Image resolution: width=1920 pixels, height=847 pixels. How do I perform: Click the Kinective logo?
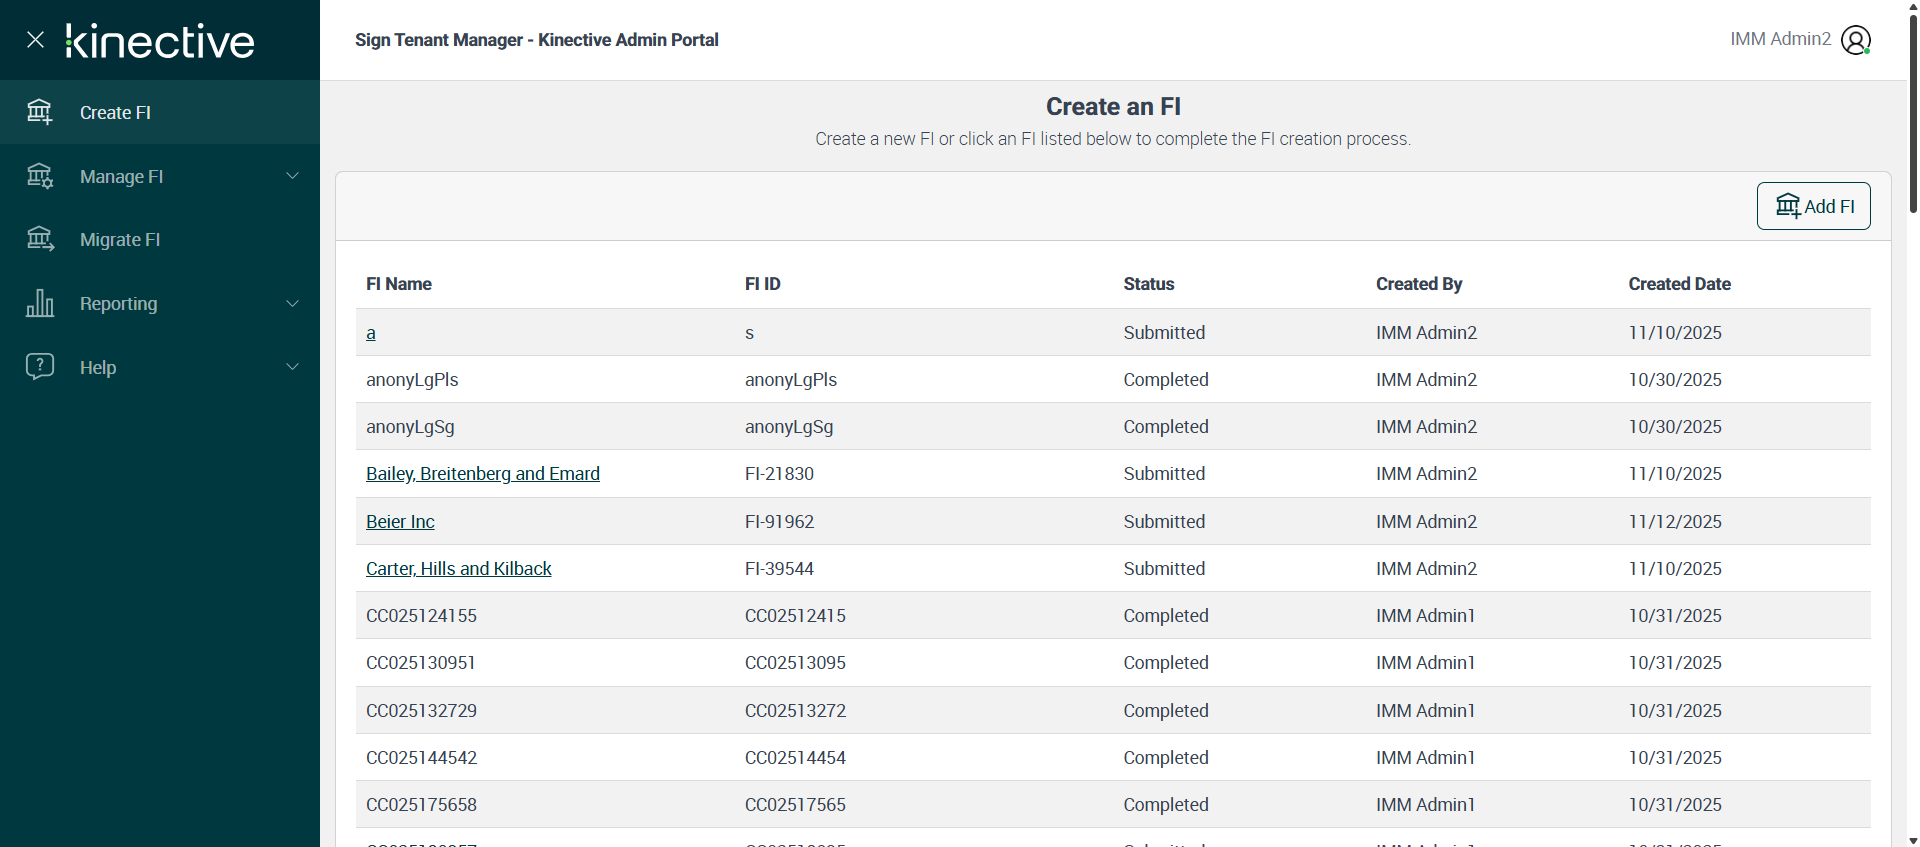[x=160, y=41]
